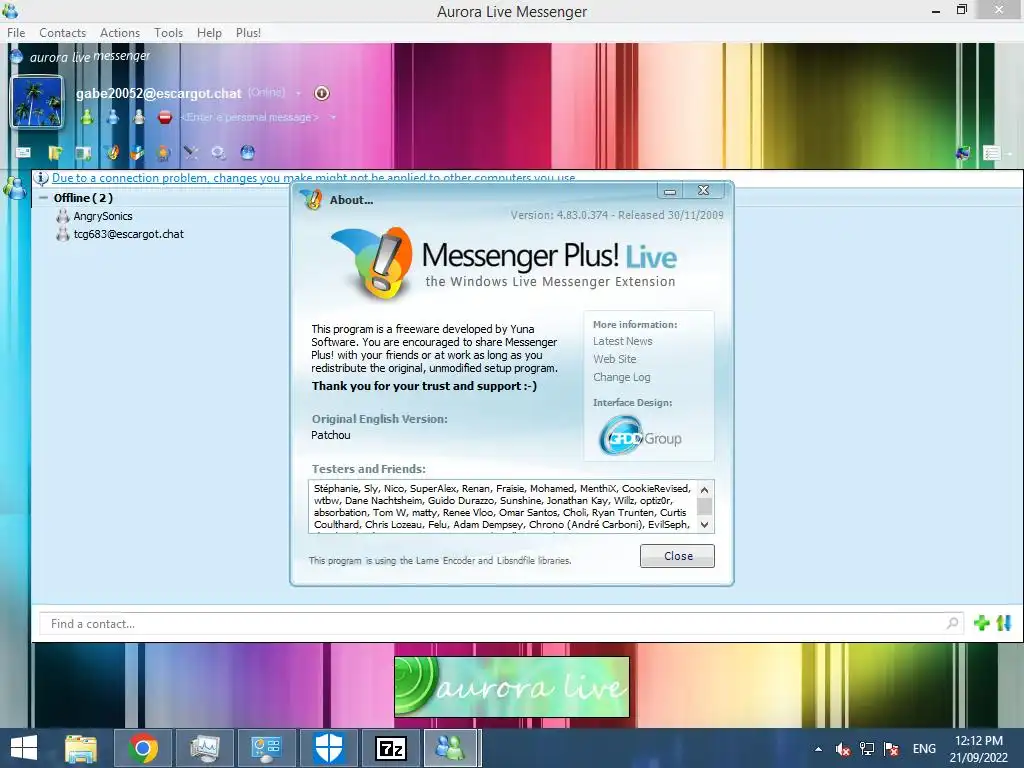1024x768 pixels.
Task: Click the yellow folder toolbar icon
Action: click(x=56, y=153)
